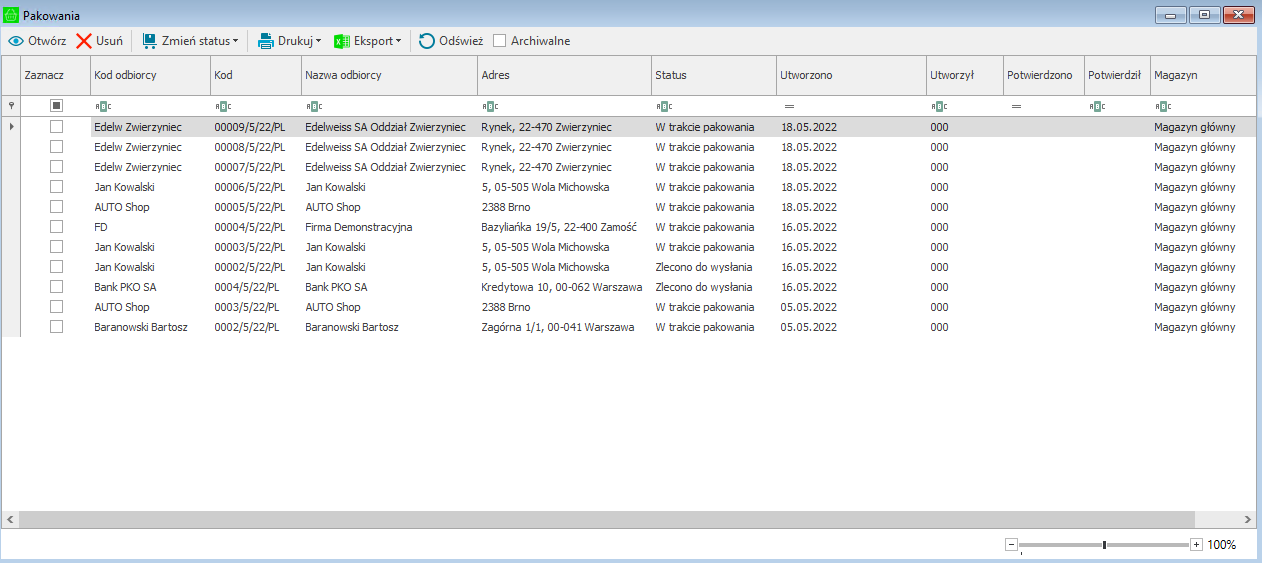Click the horizontal scrollbar right arrow
This screenshot has width=1262, height=563.
click(1247, 520)
